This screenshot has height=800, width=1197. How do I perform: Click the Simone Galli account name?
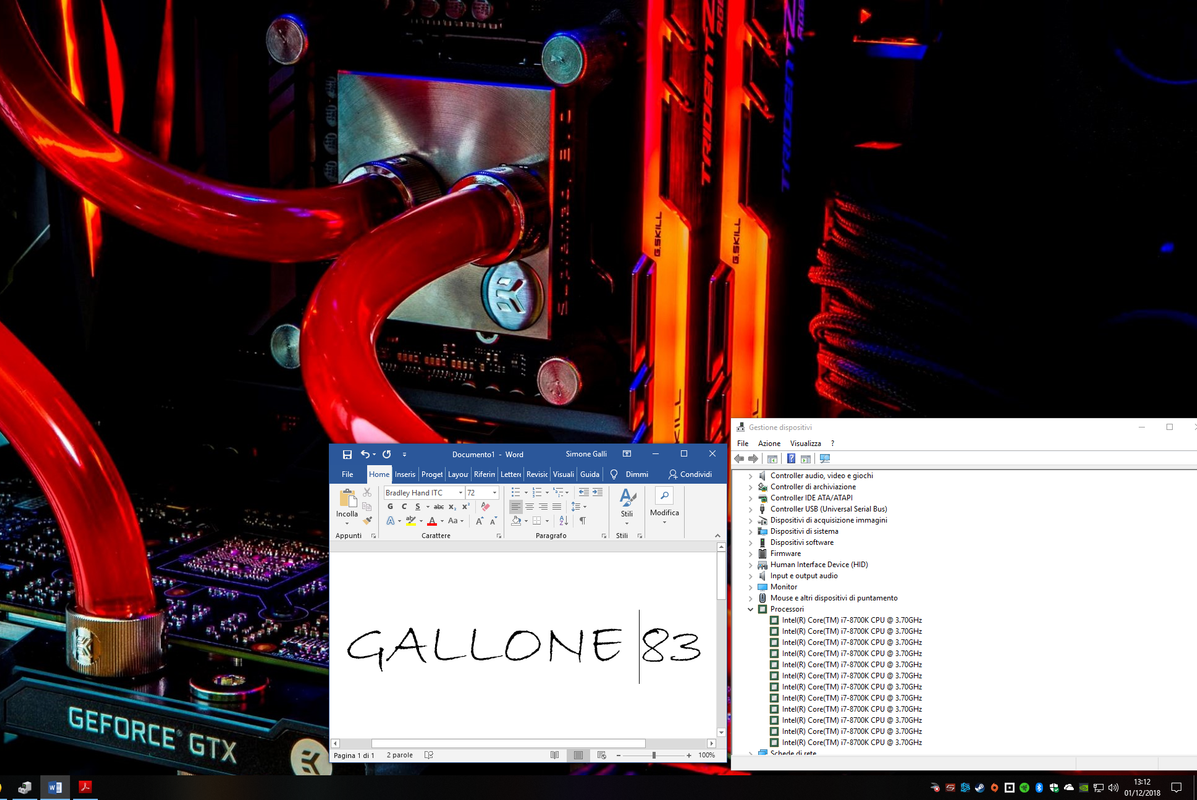tap(586, 454)
